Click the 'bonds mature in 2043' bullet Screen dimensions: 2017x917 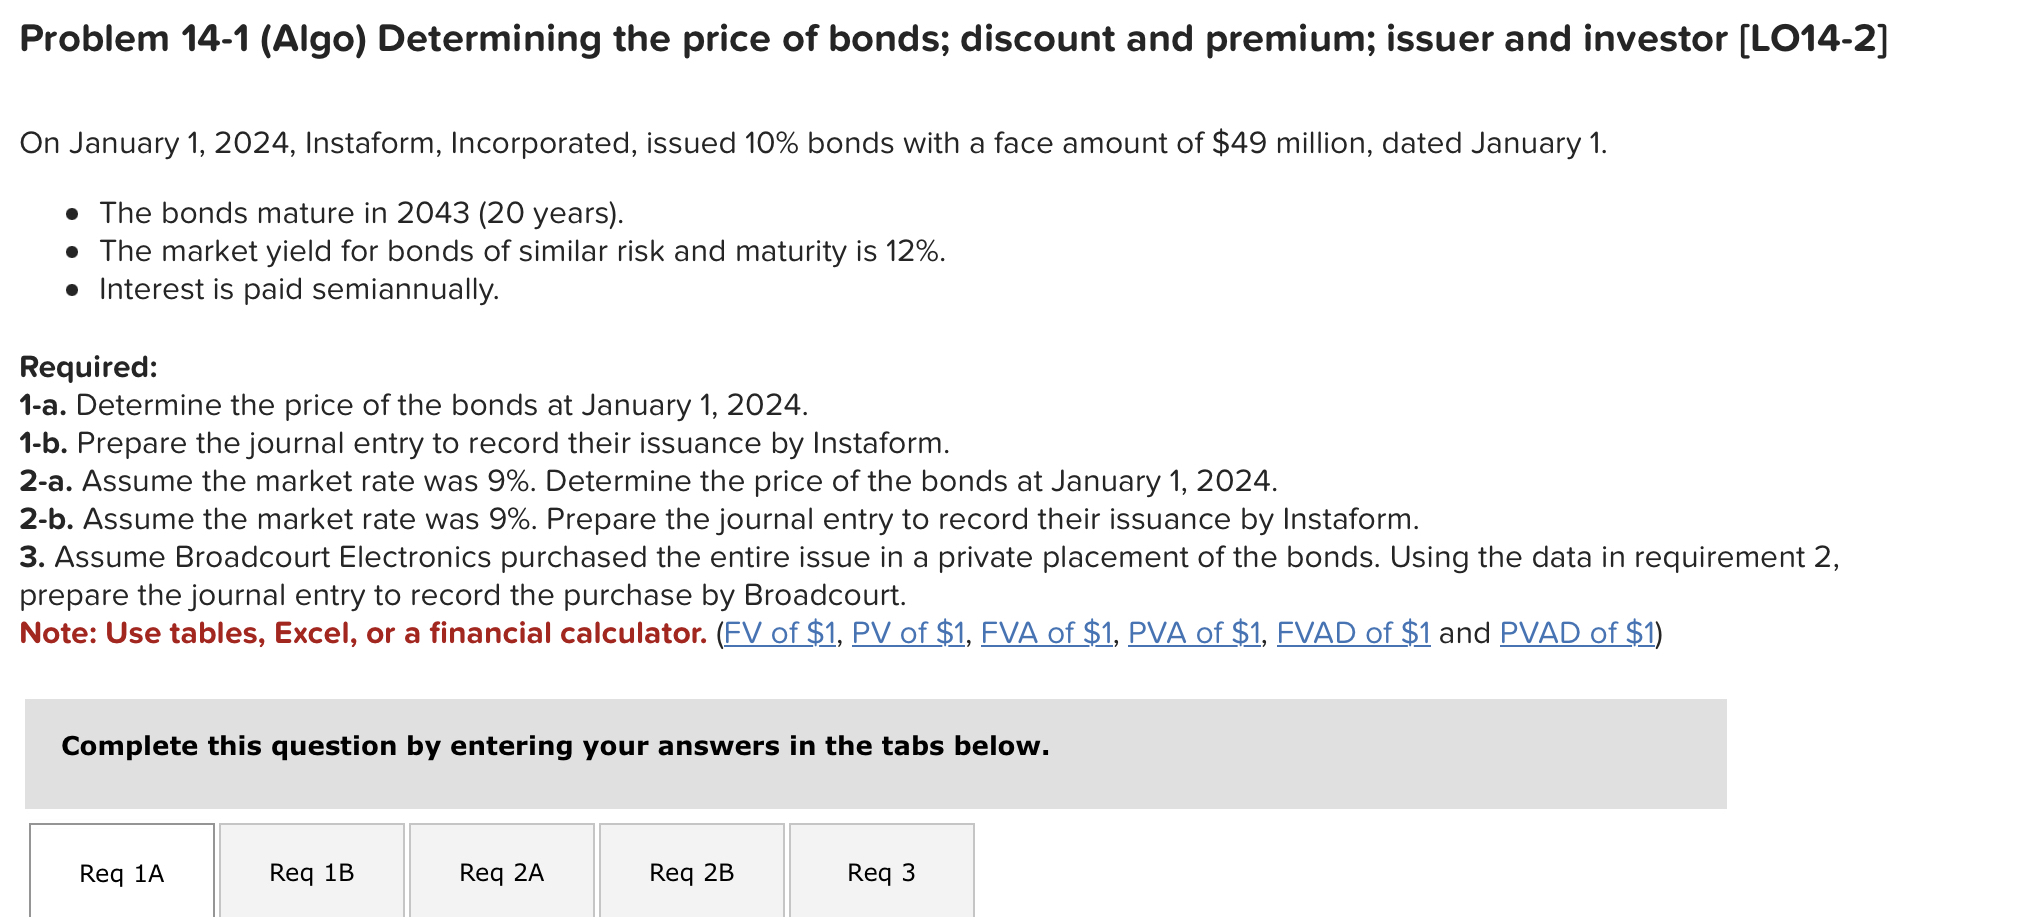(361, 213)
